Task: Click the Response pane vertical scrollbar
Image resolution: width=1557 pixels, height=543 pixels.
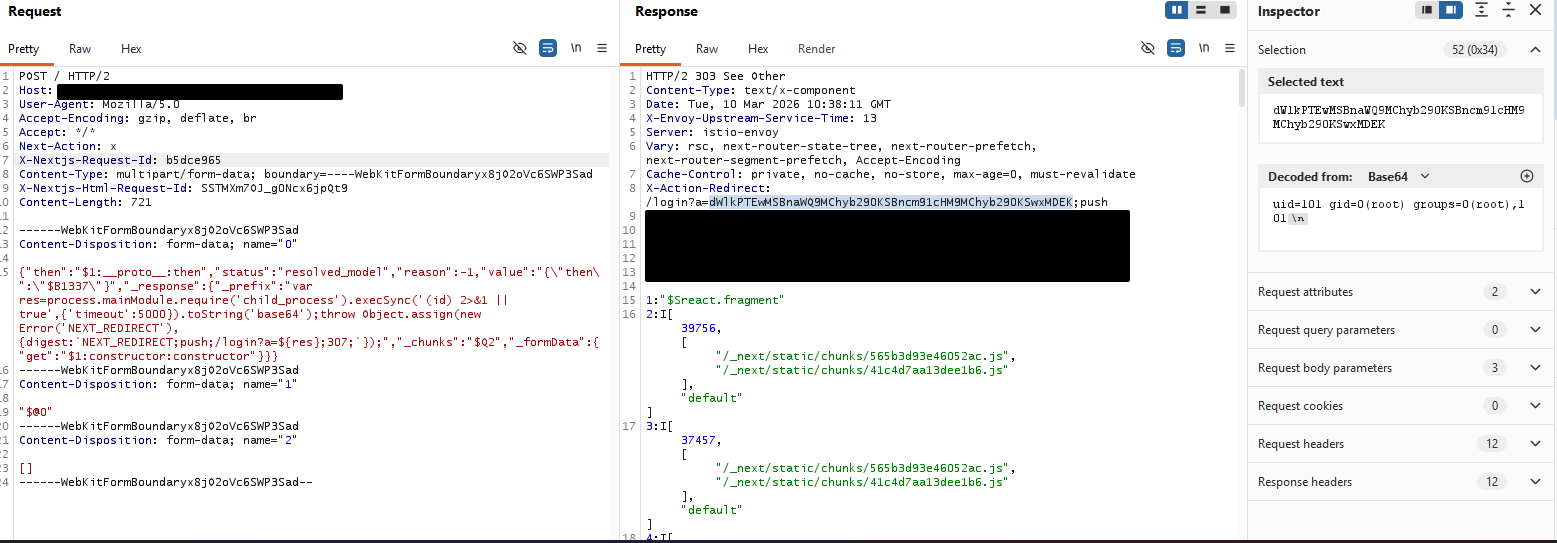Action: [x=1243, y=88]
